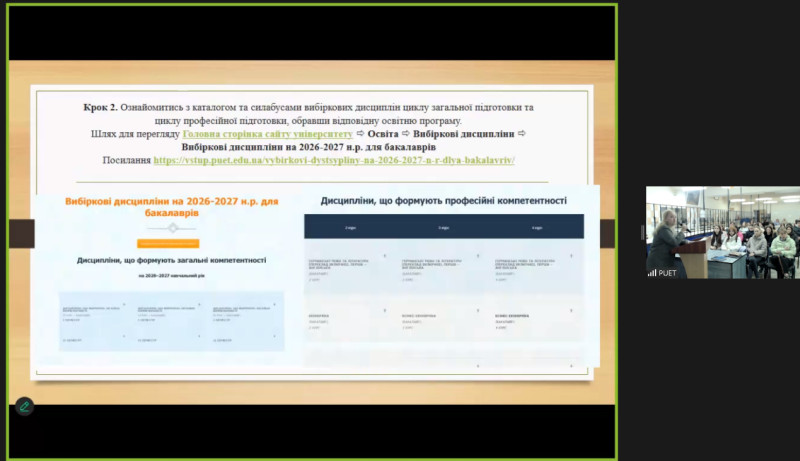
Task: Click the Дисципліни, що формують професійні компетентності heading
Action: (444, 200)
